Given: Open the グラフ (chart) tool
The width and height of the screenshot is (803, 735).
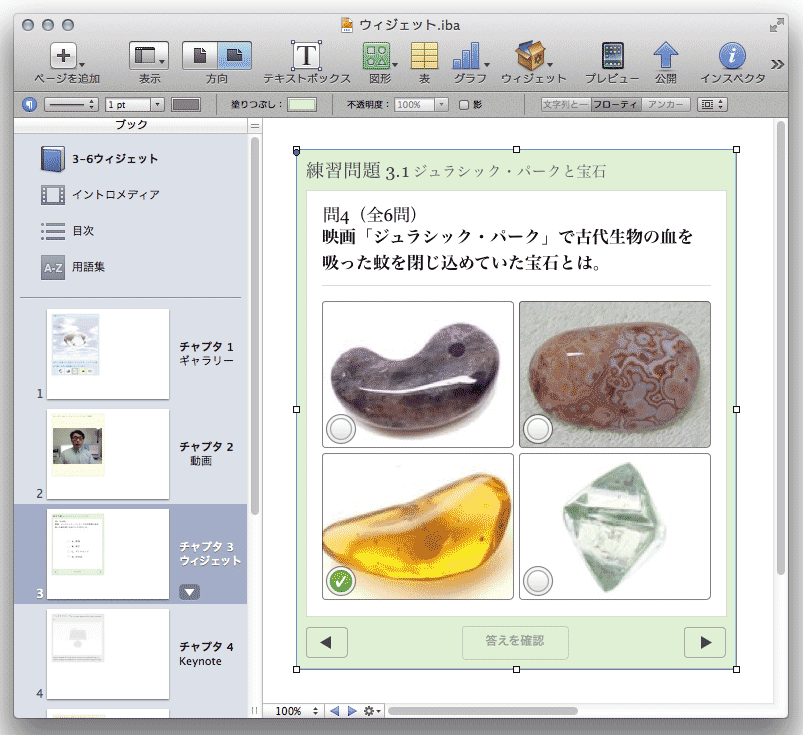Looking at the screenshot, I should point(467,56).
